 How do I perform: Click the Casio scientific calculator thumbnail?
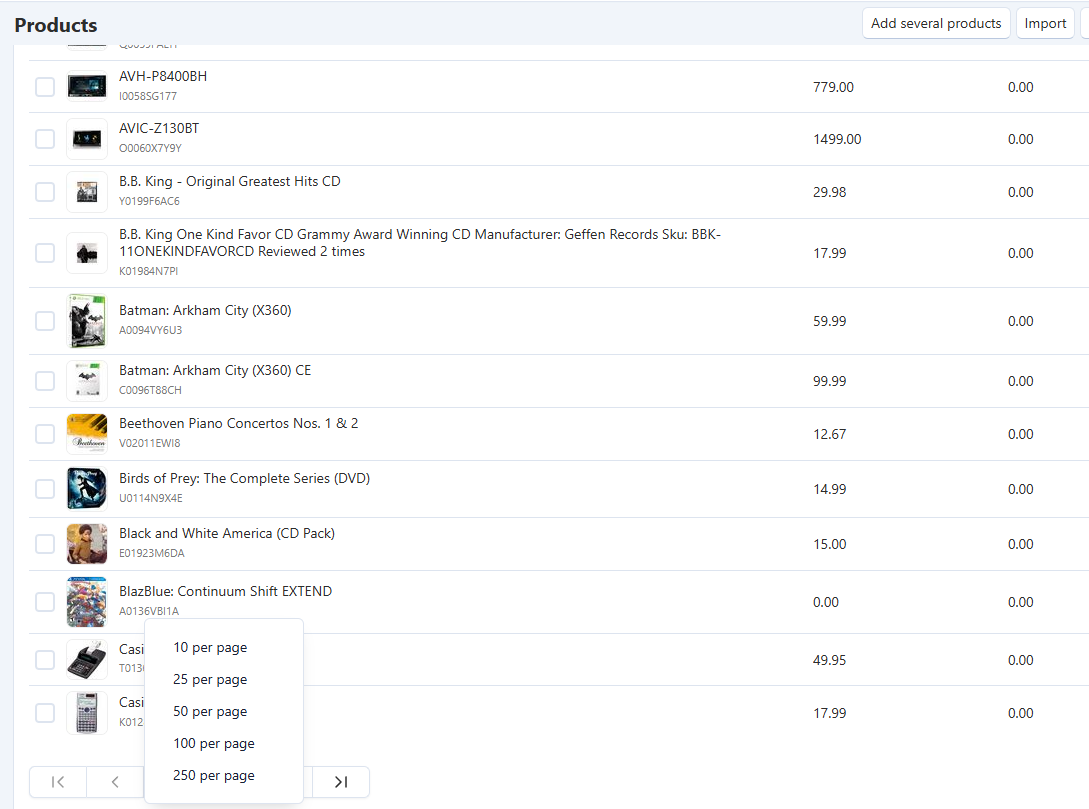click(x=87, y=713)
